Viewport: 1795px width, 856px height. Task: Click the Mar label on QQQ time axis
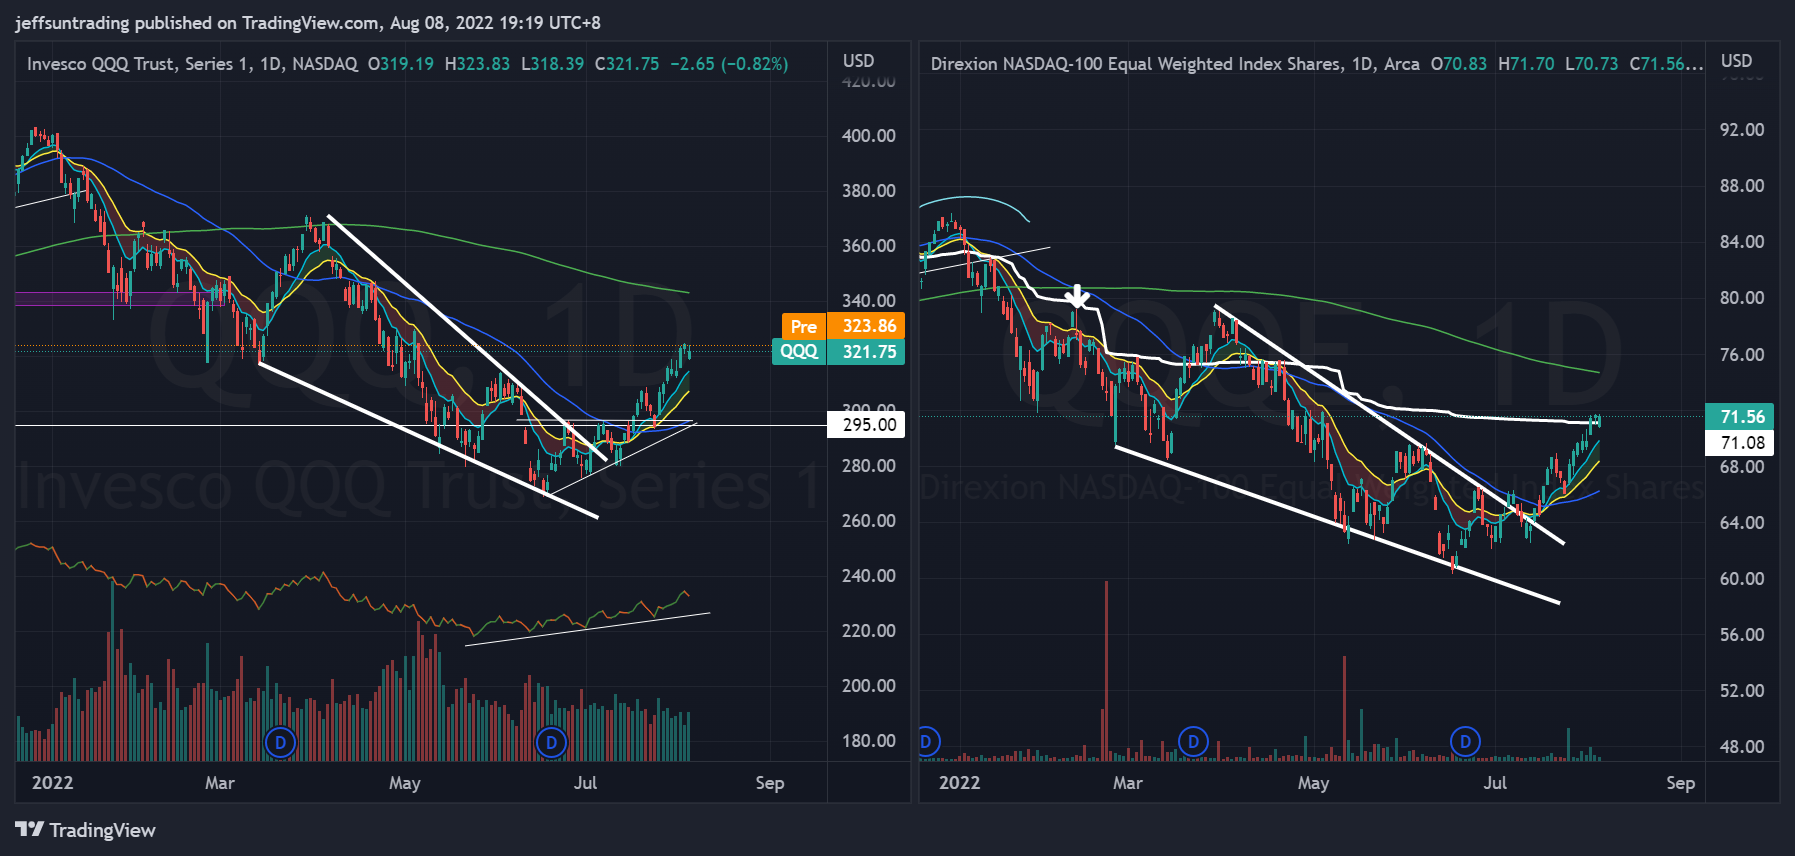click(x=220, y=783)
